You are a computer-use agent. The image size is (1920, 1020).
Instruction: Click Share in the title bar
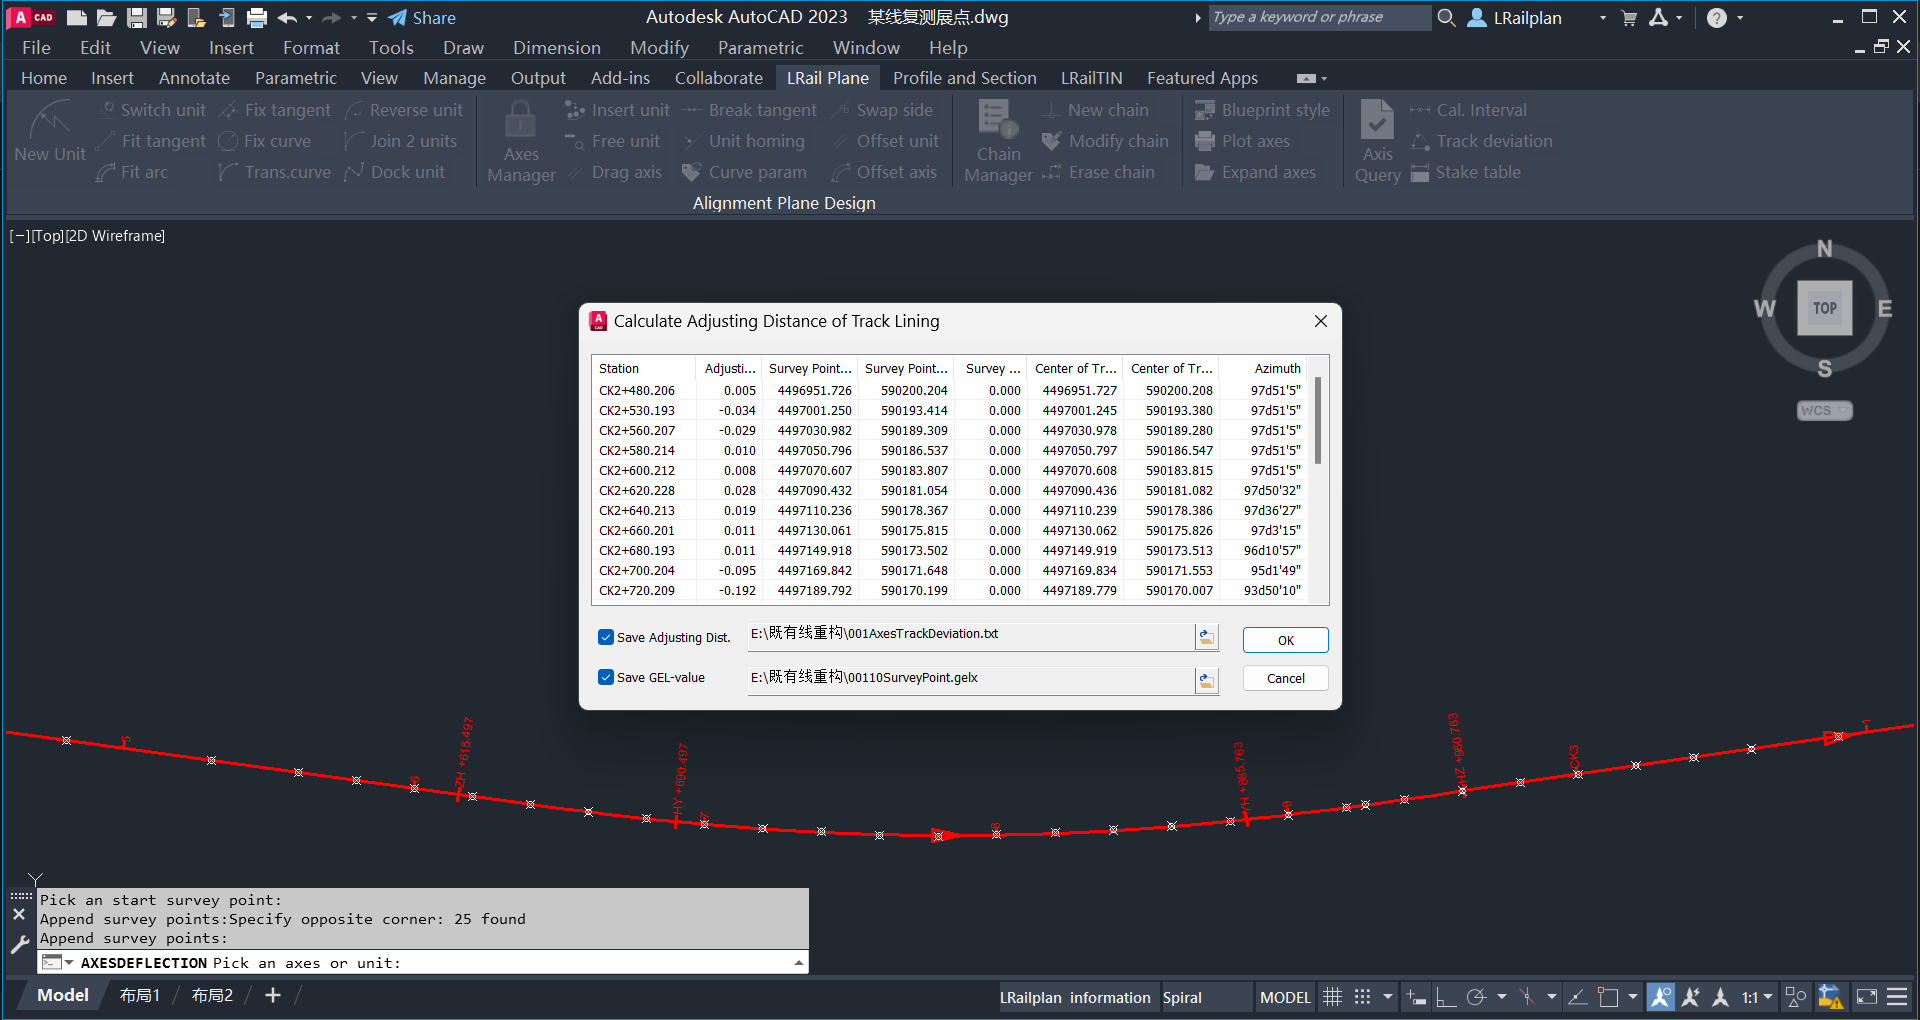pyautogui.click(x=422, y=18)
